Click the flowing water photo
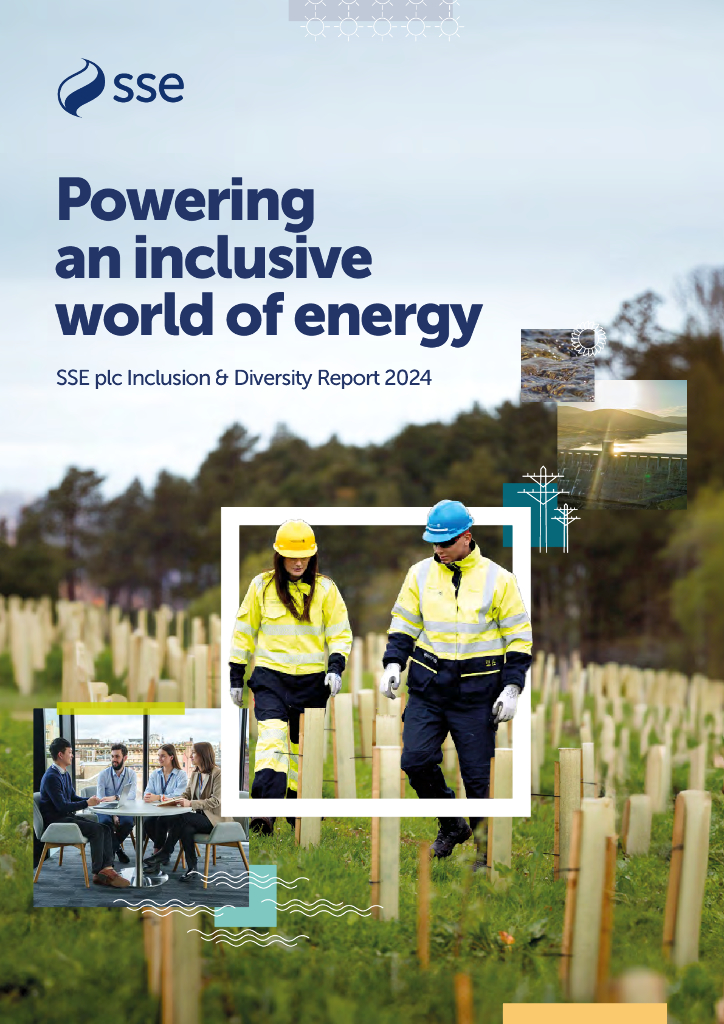 [558, 365]
